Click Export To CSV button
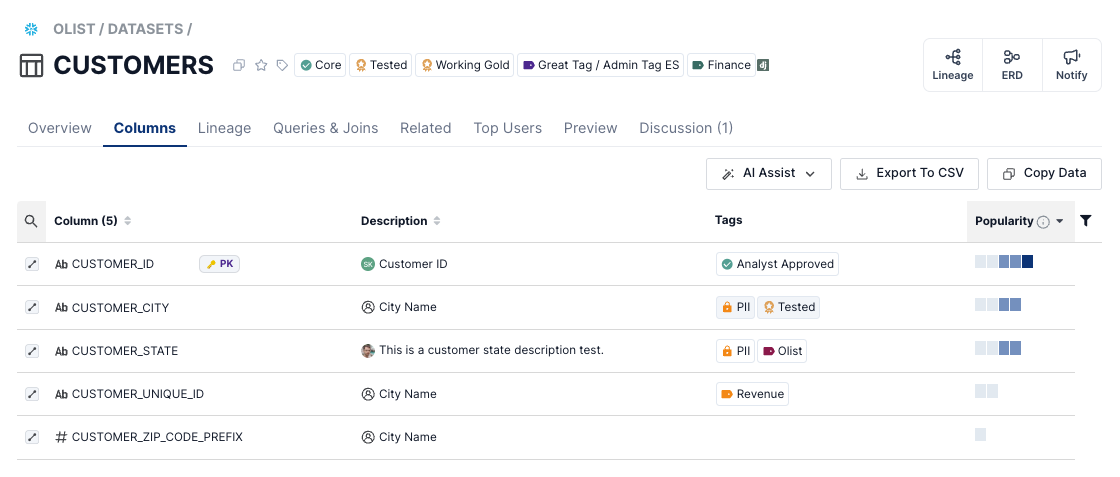 tap(909, 174)
